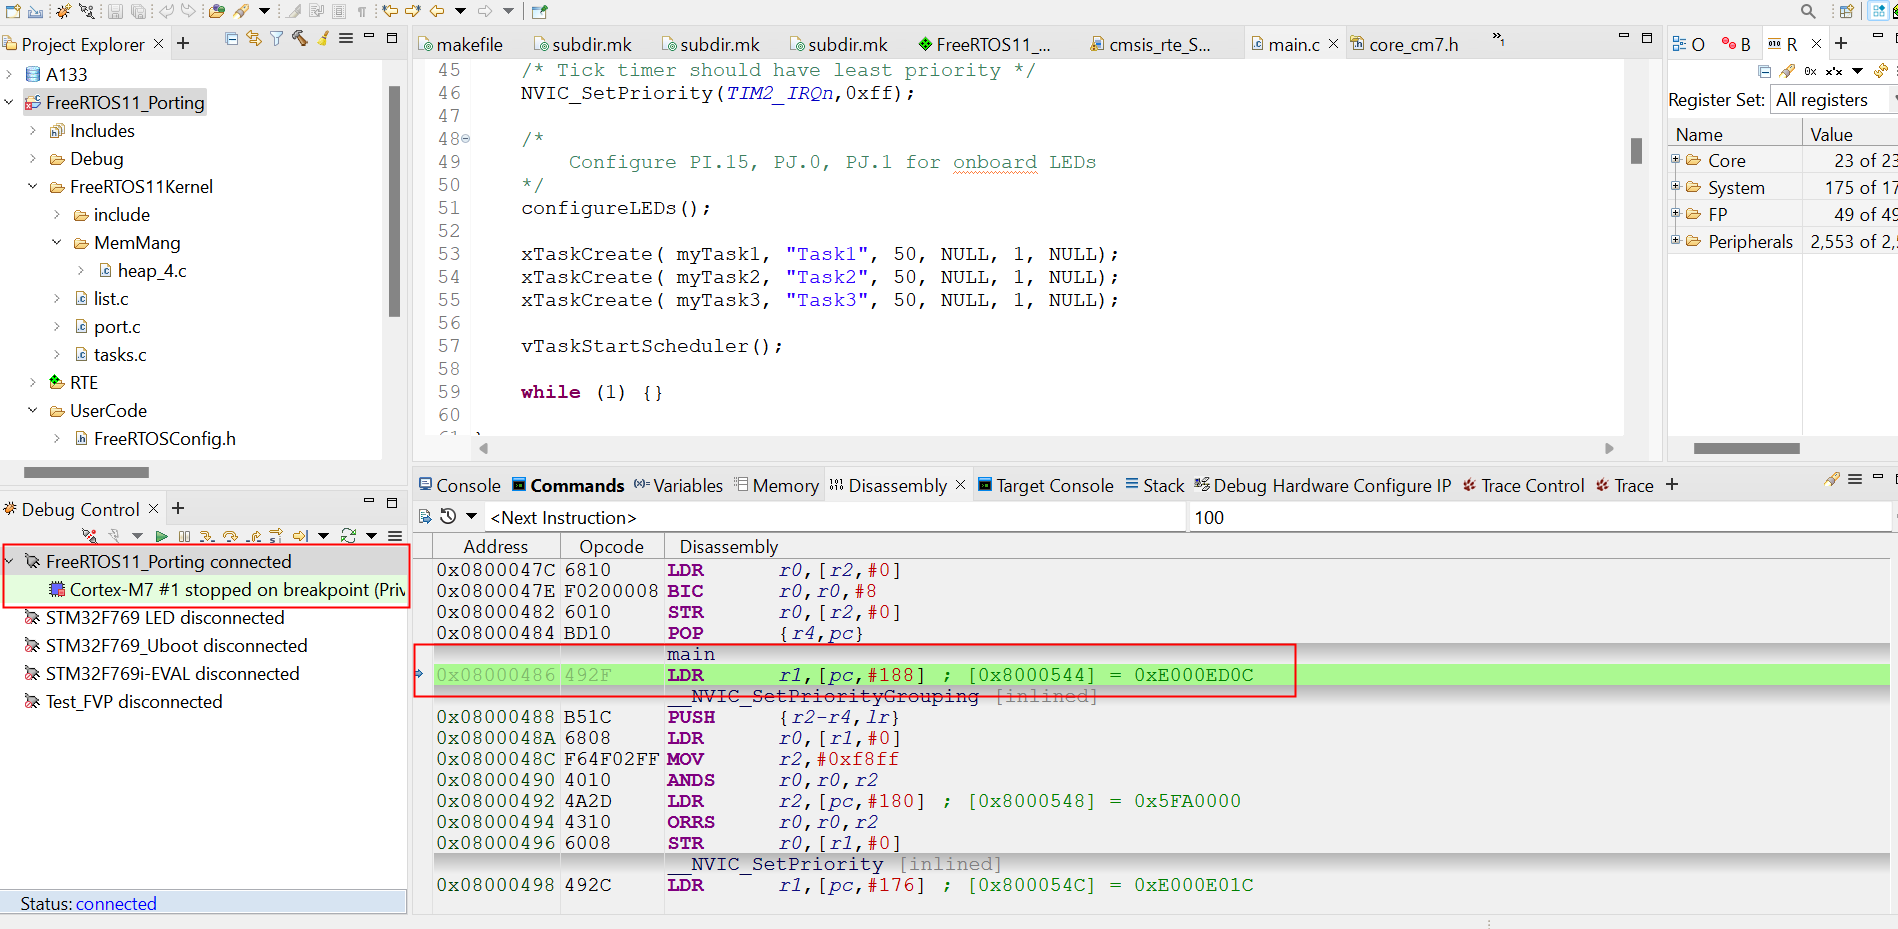
Task: Toggle Link with Editor in Project Explorer
Action: (x=254, y=39)
